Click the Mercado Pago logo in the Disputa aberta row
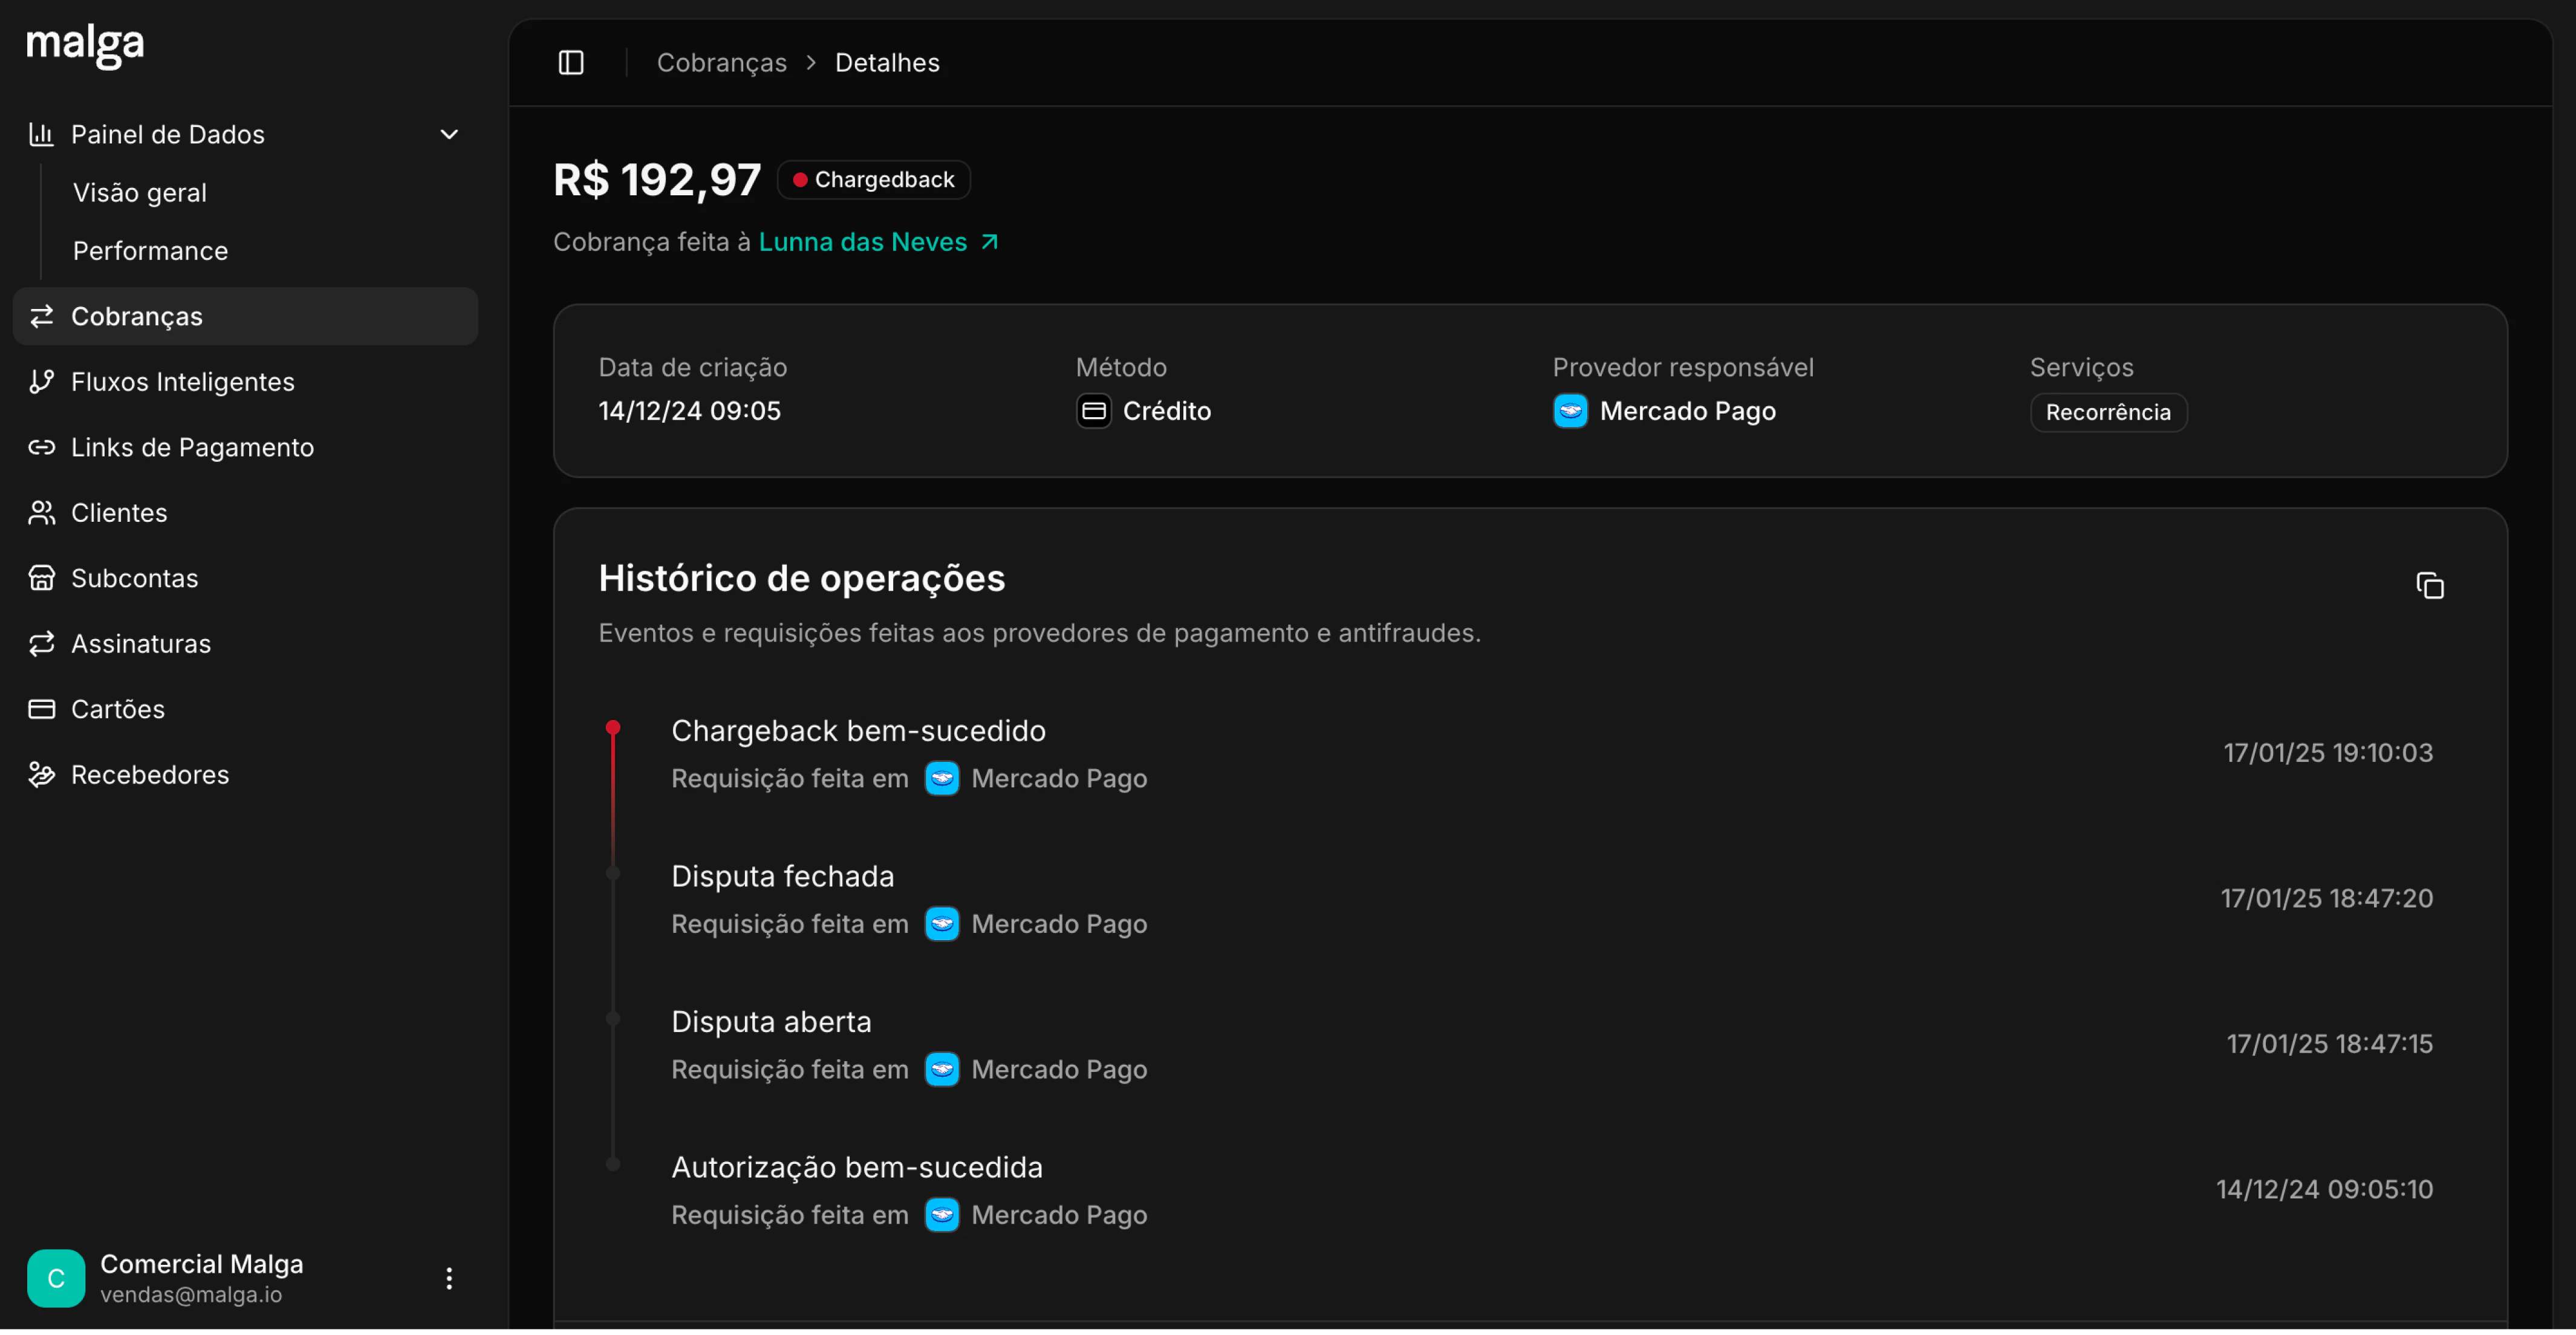The height and width of the screenshot is (1335, 2576). point(941,1070)
